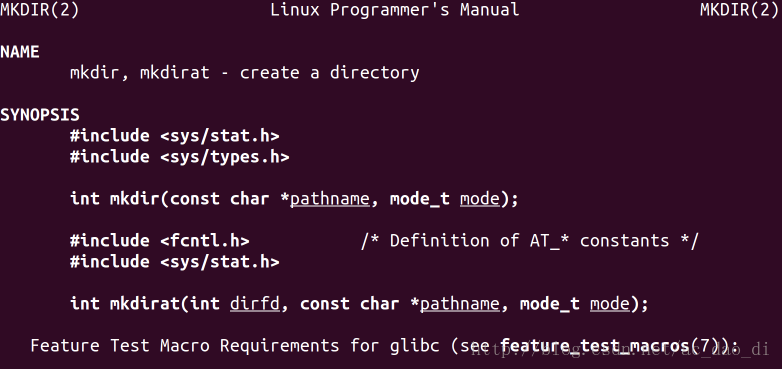Click underlined 'mode' in mkdir signature
The width and height of the screenshot is (782, 369).
pyautogui.click(x=479, y=199)
